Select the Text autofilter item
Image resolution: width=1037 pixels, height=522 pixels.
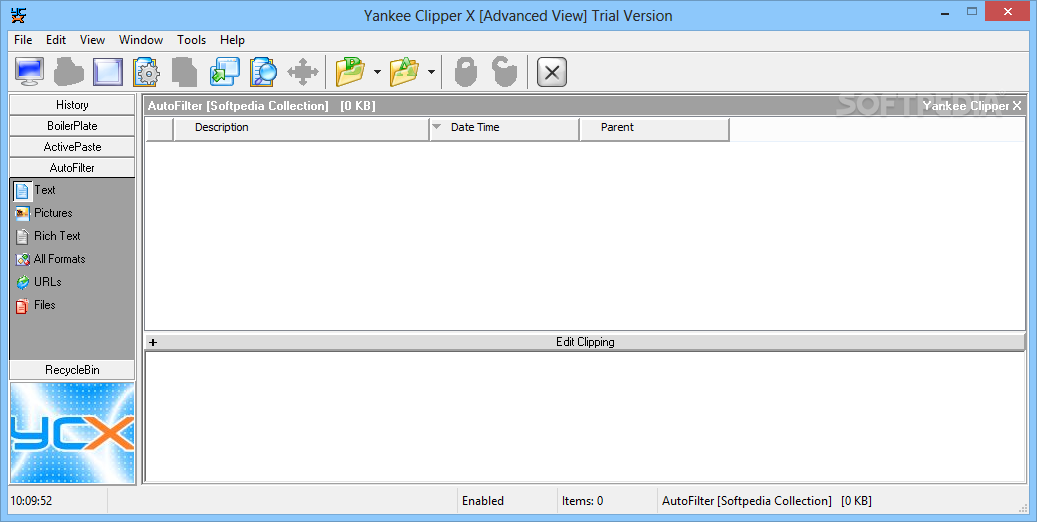point(35,191)
